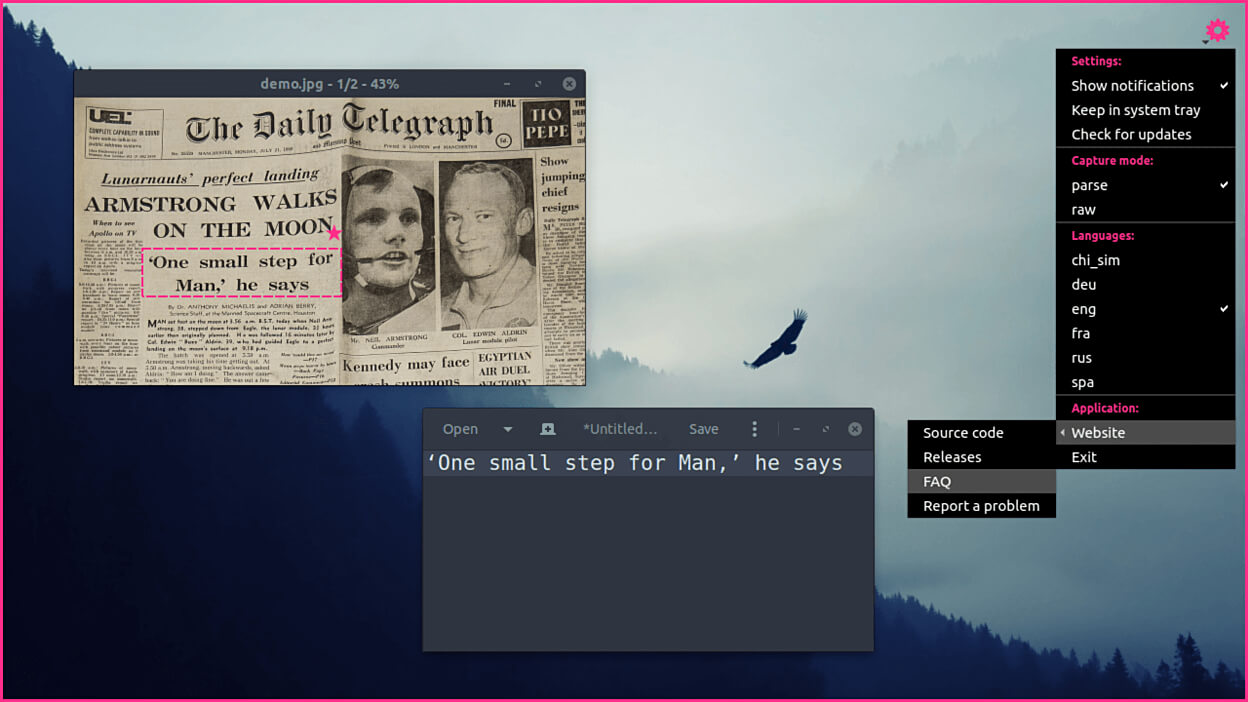Click the pink star selection marker
1248x702 pixels.
click(x=334, y=233)
